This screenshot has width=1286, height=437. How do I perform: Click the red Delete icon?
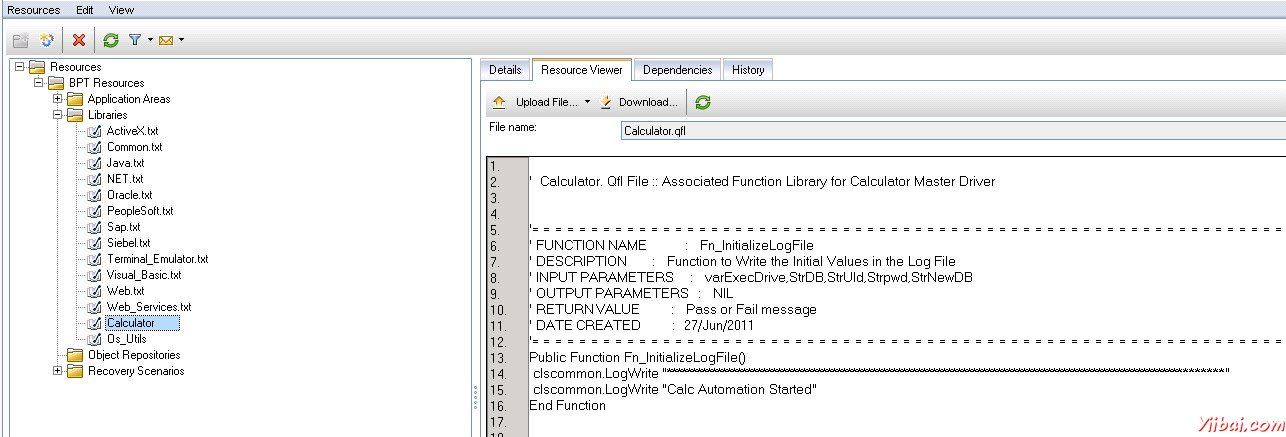[x=79, y=40]
